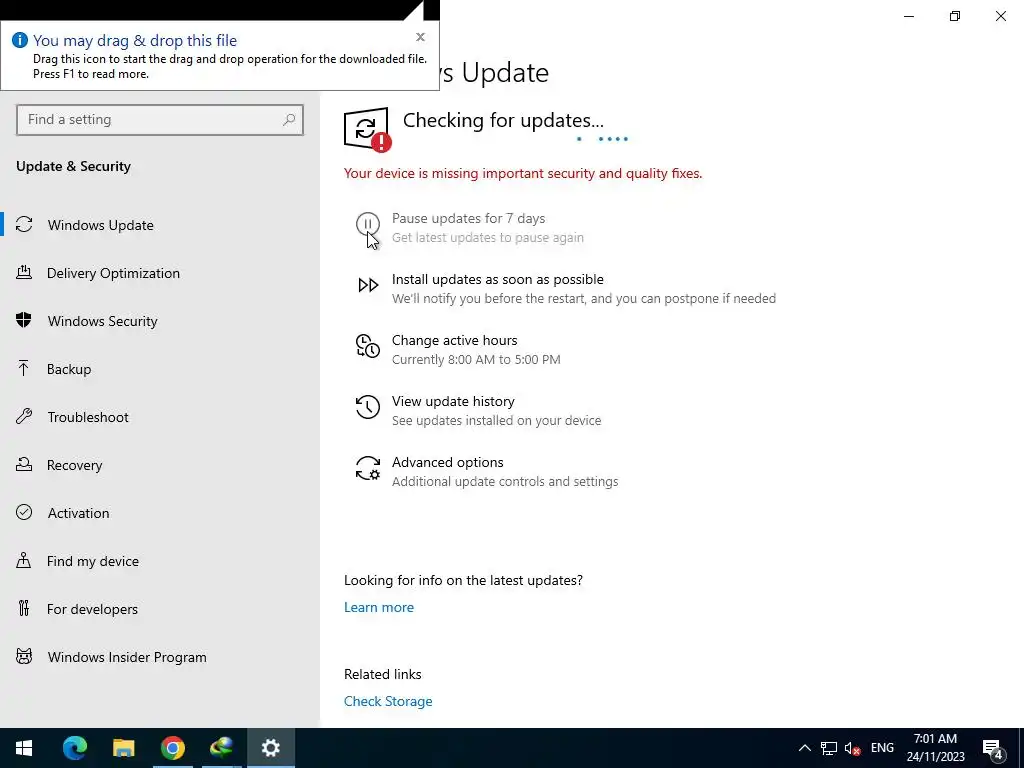Image resolution: width=1024 pixels, height=768 pixels.
Task: Open the notification center
Action: (993, 748)
